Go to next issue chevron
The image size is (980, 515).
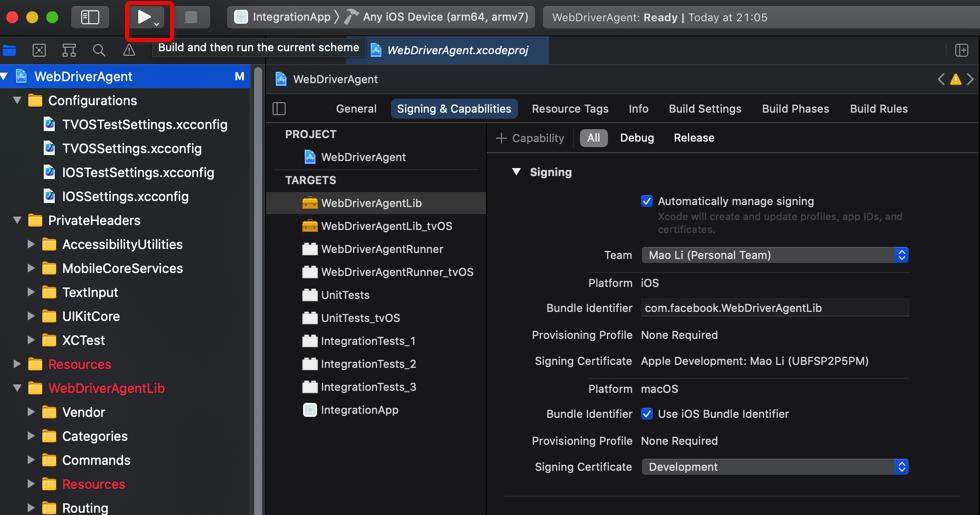970,79
